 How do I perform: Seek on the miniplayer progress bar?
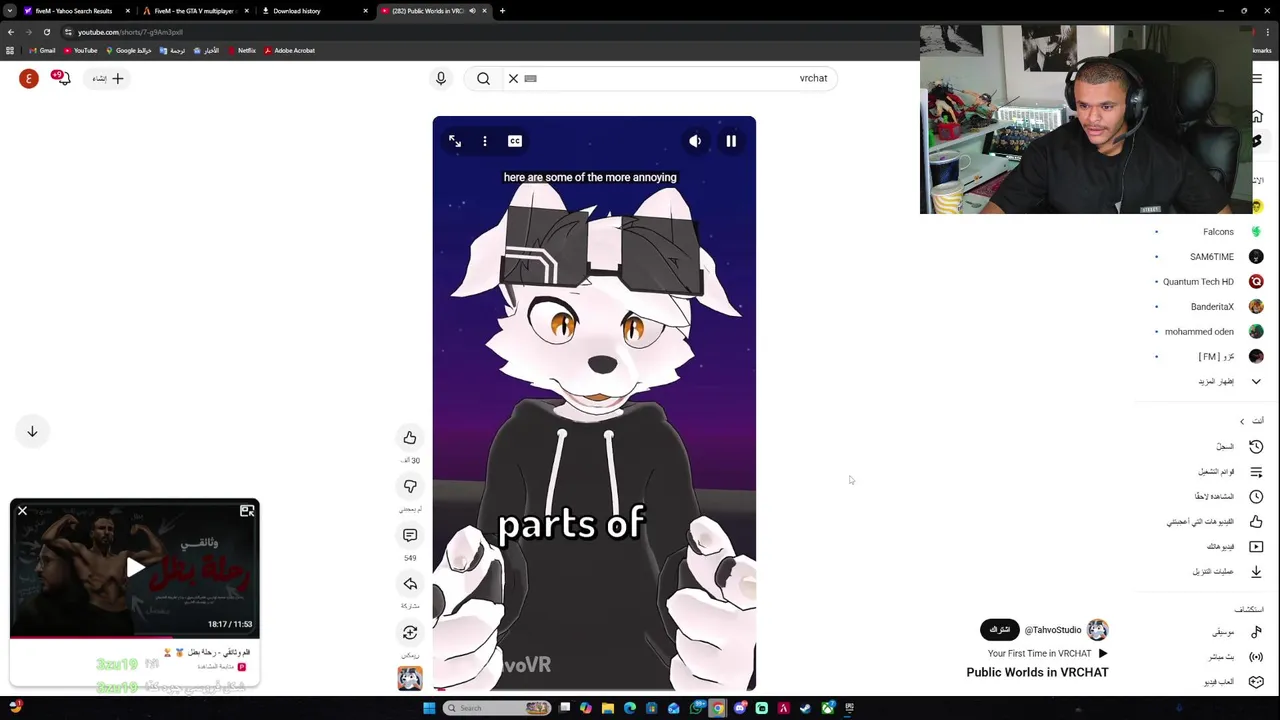pyautogui.click(x=135, y=637)
